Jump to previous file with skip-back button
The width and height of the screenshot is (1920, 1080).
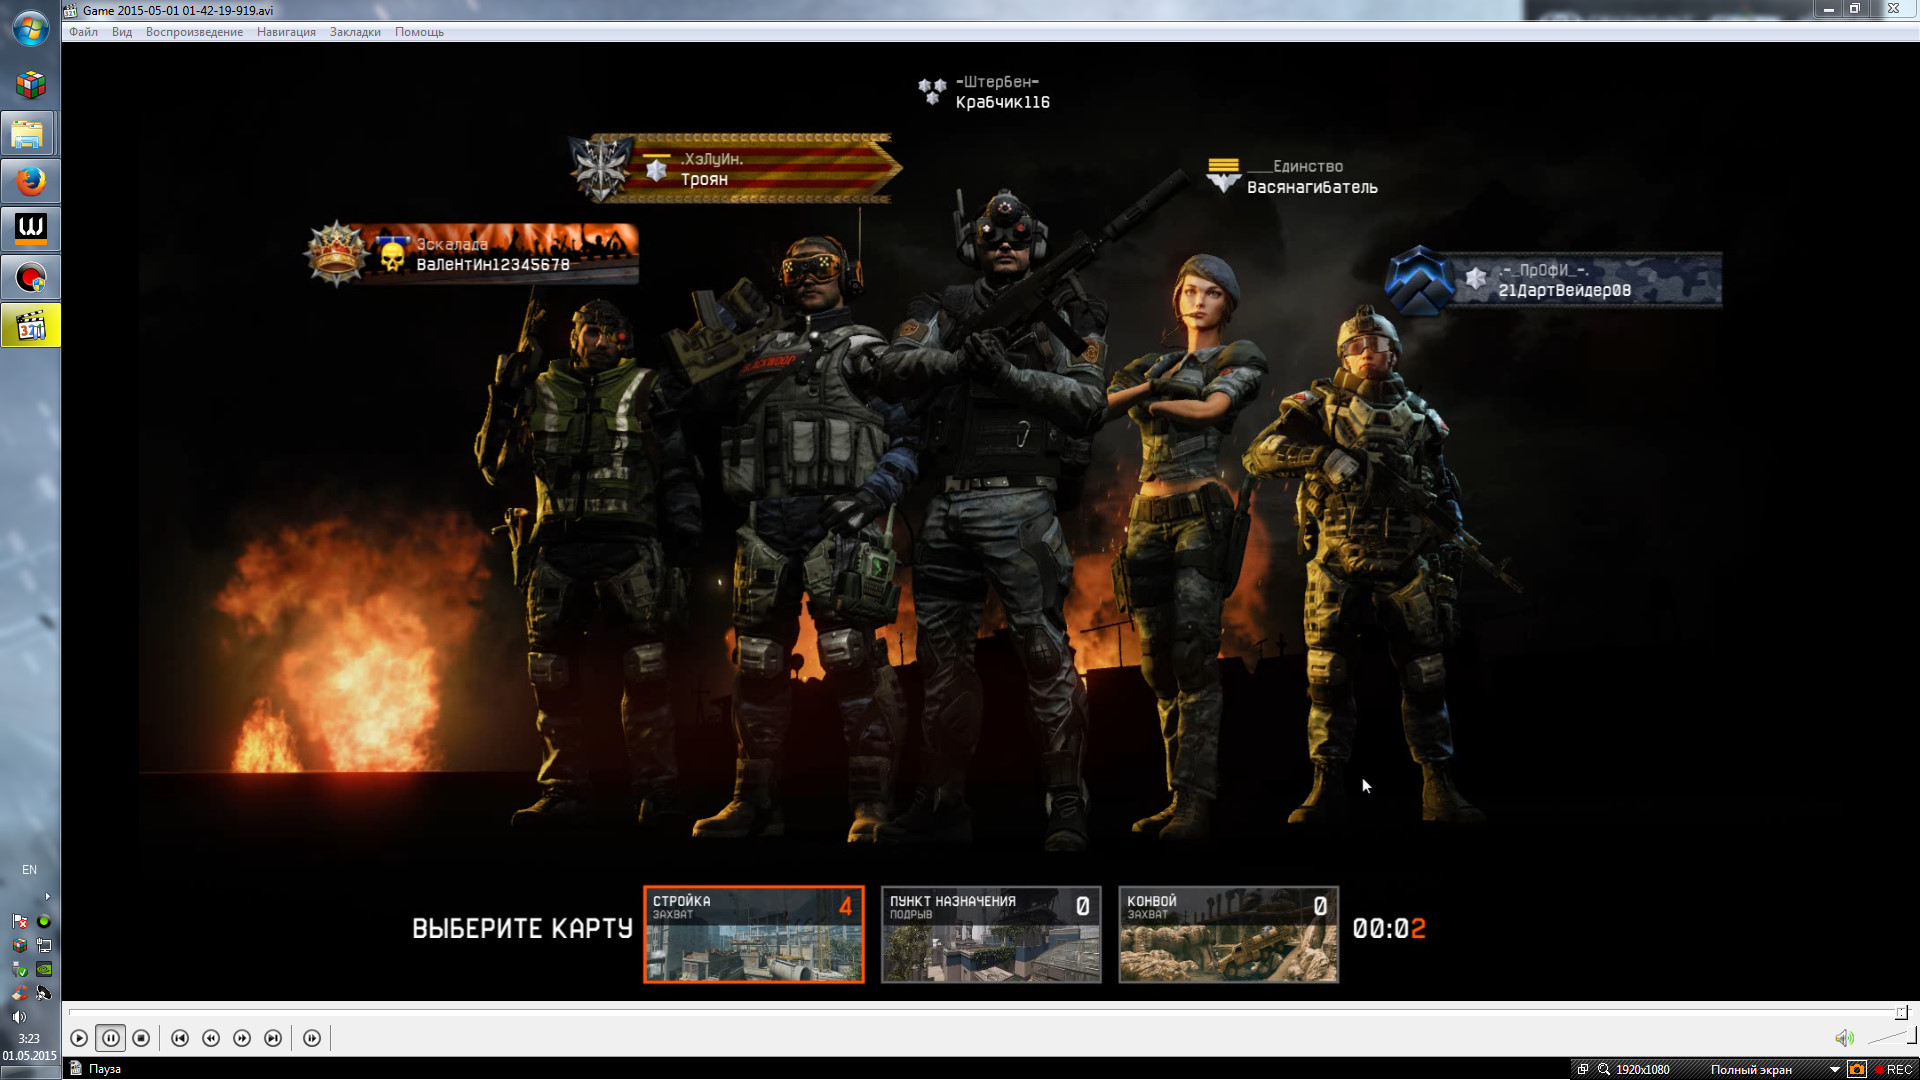point(180,1038)
